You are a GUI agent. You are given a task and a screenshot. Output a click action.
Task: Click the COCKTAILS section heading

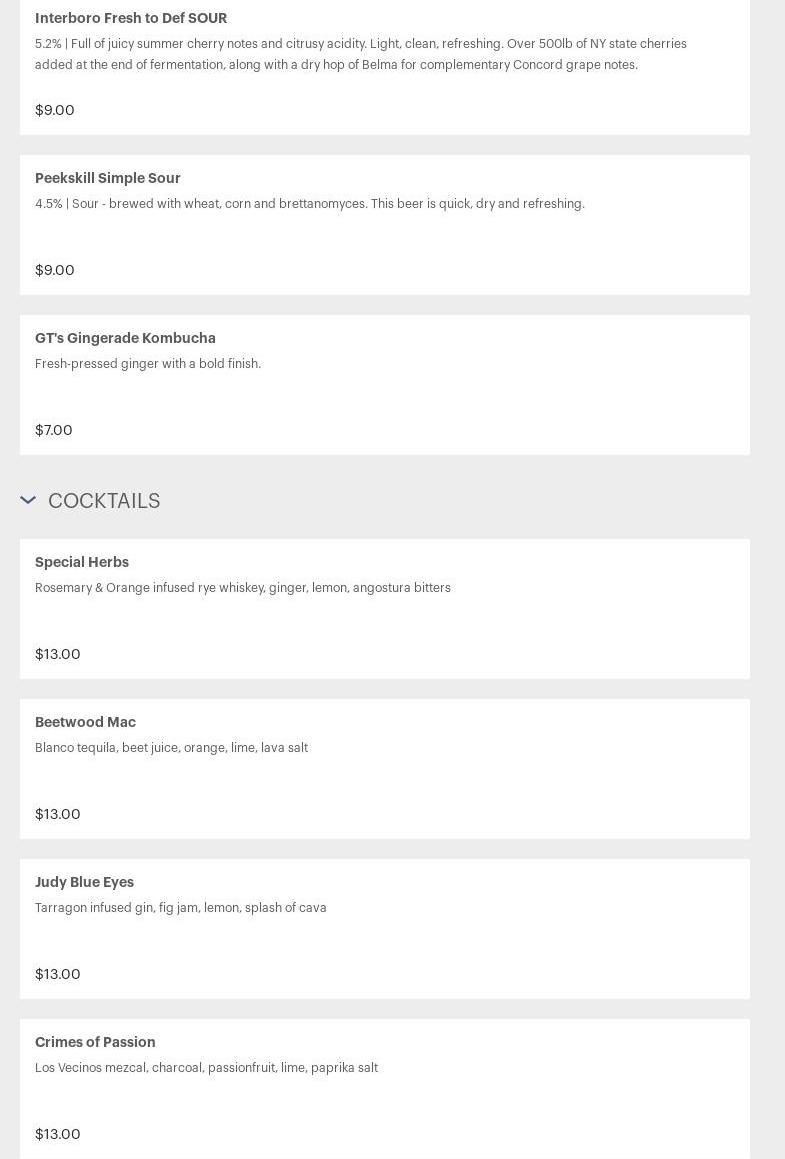coord(104,501)
